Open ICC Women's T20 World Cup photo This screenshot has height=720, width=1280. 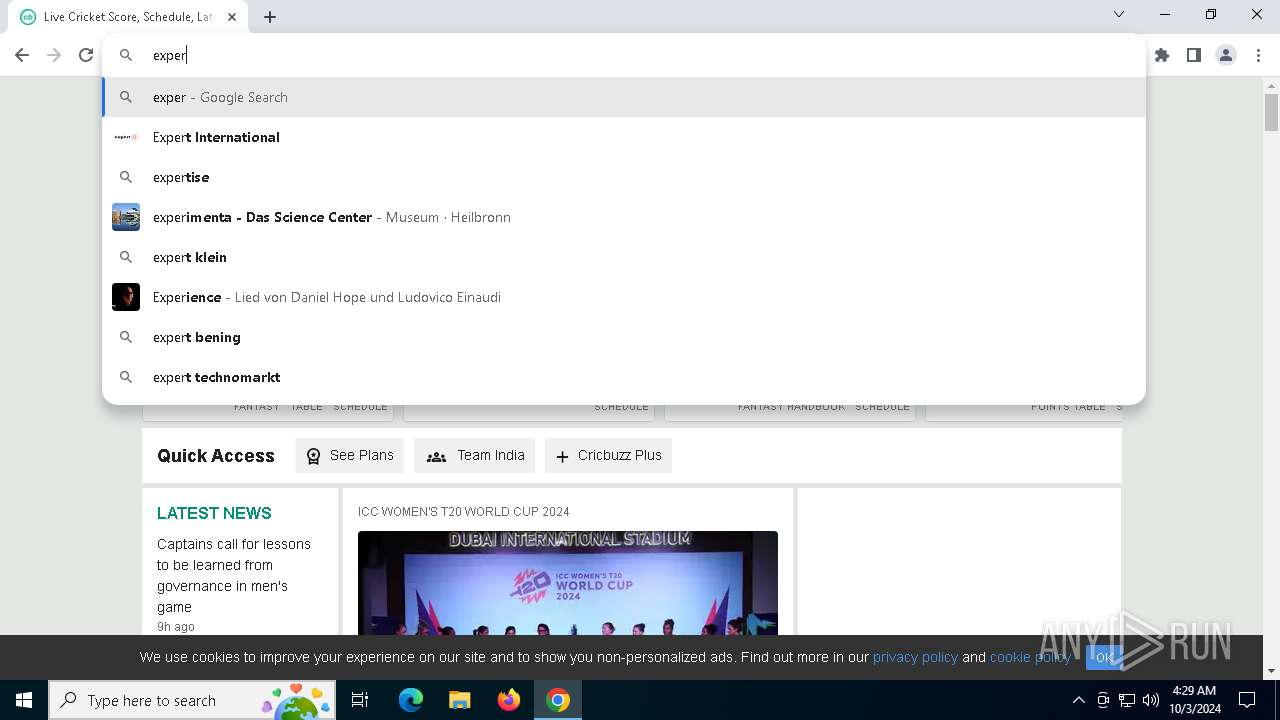(x=568, y=583)
